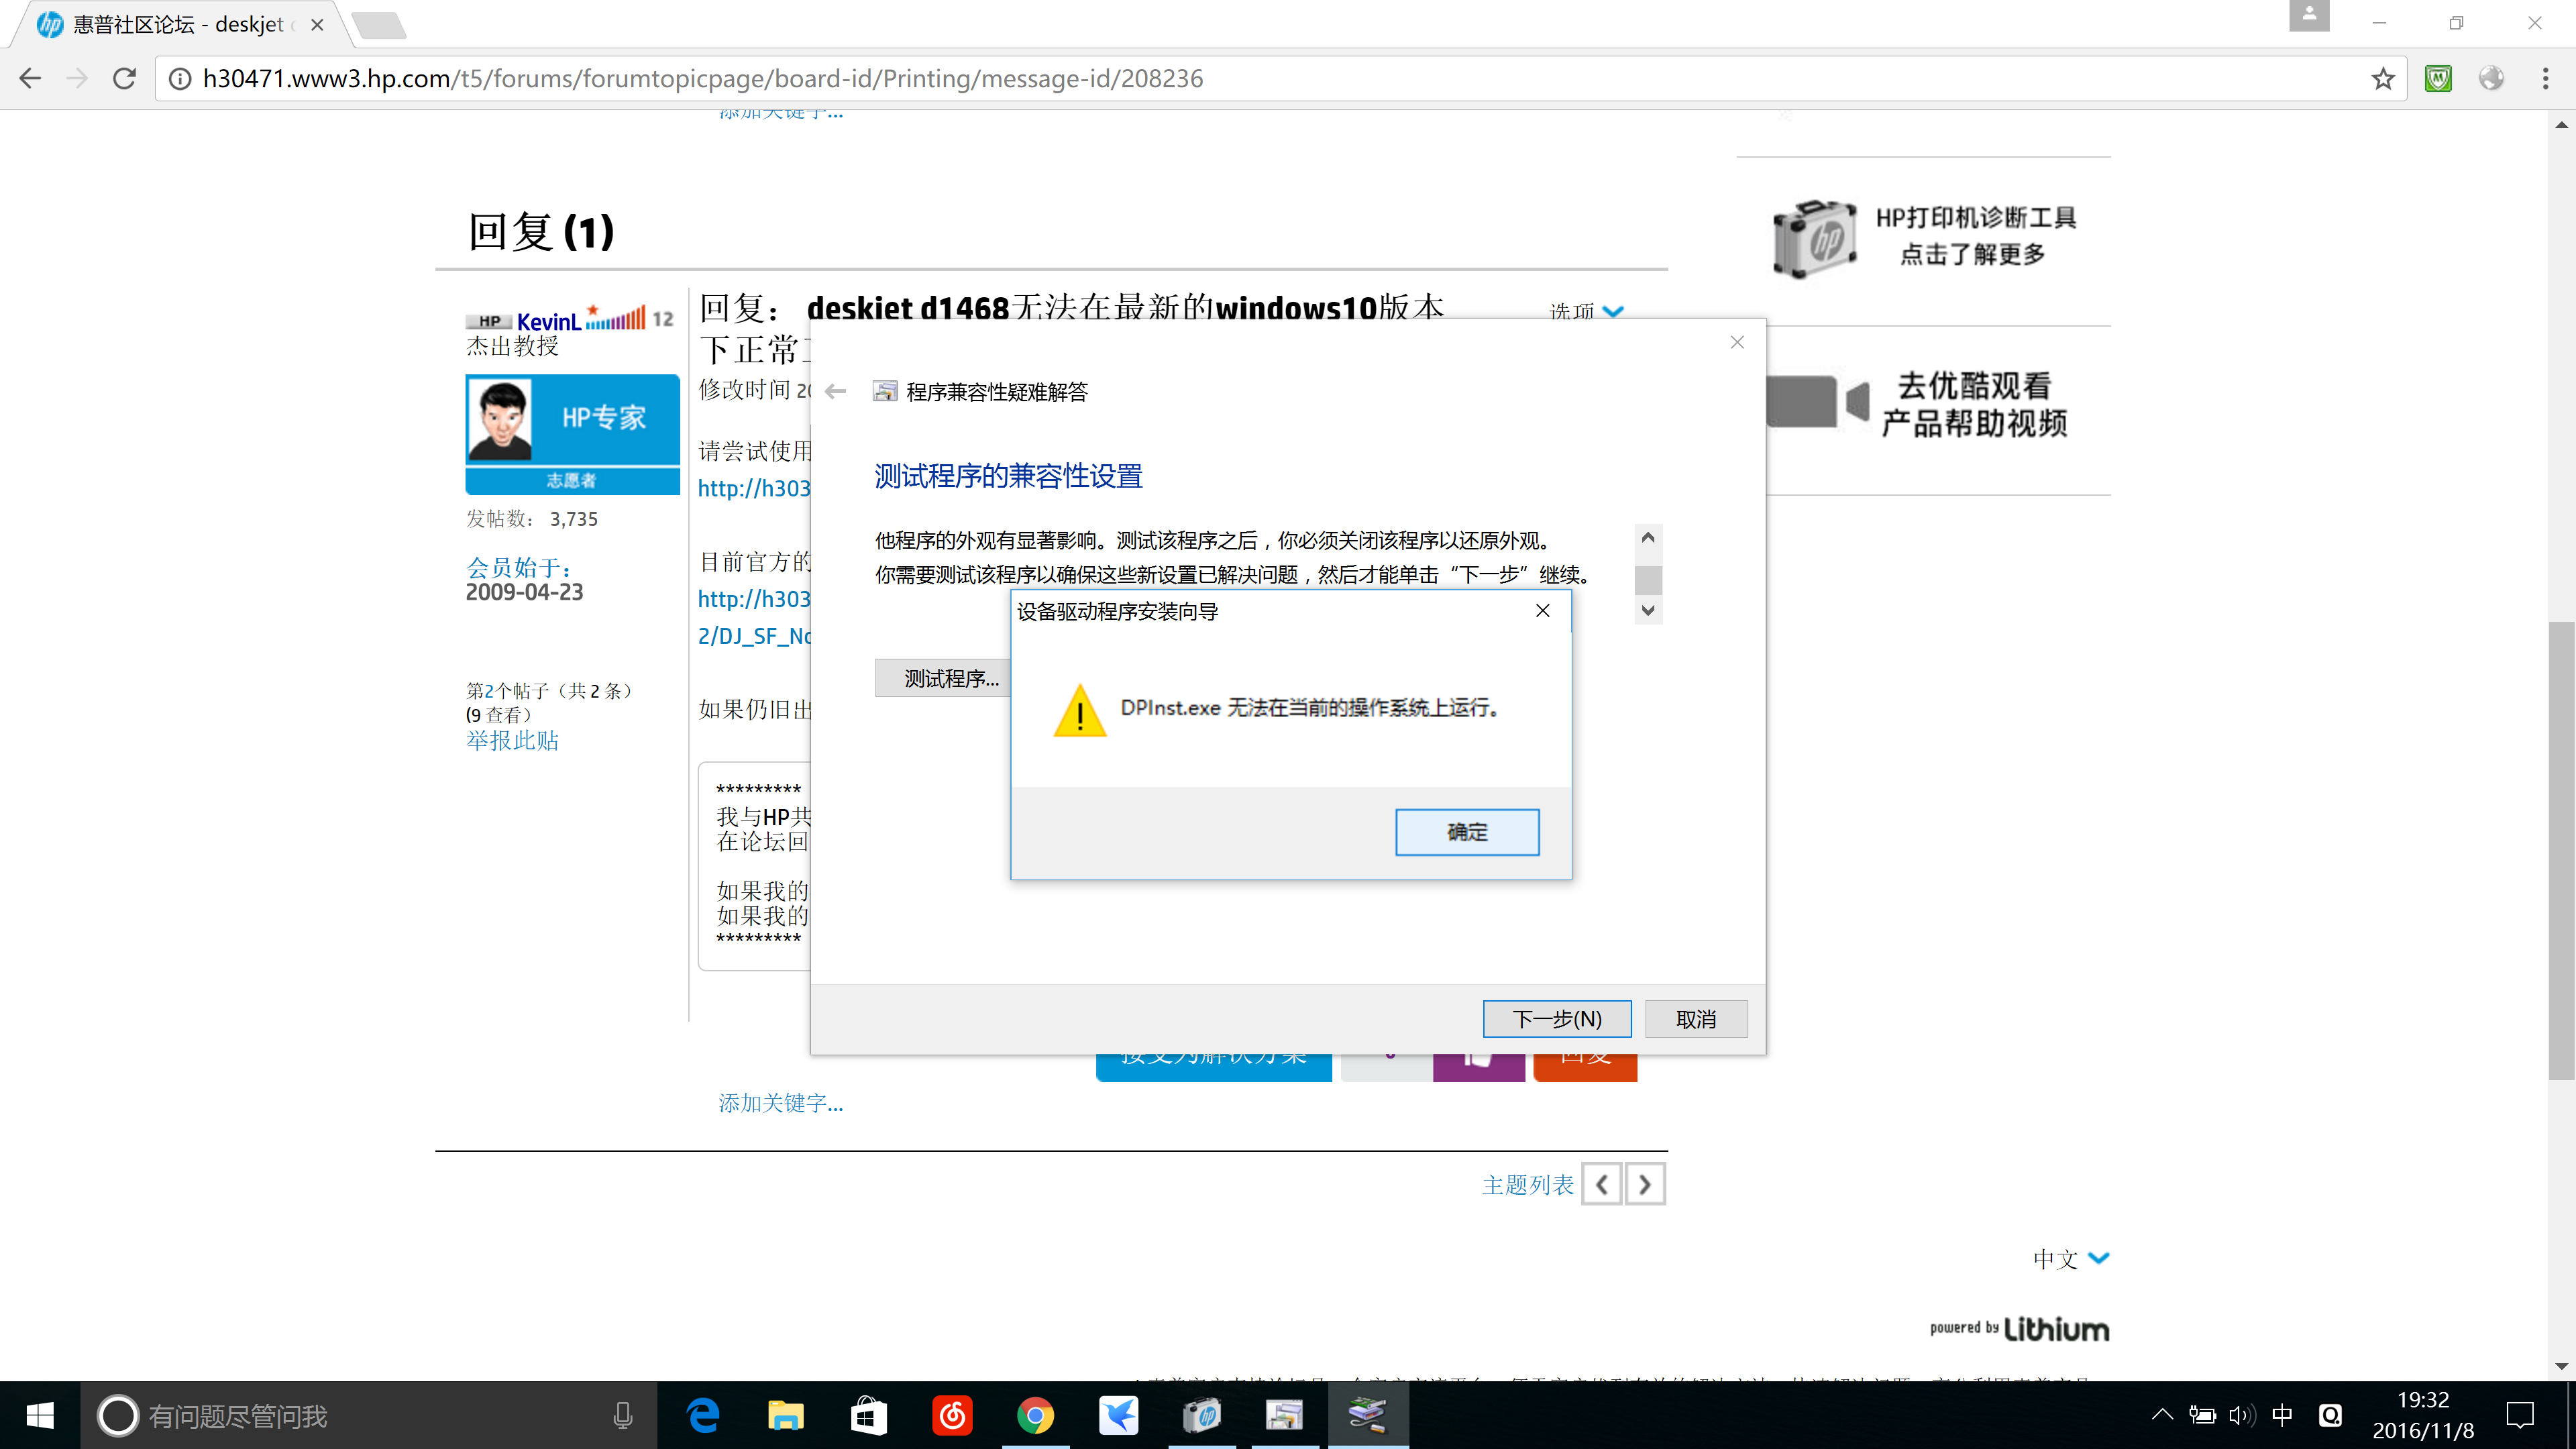
Task: Click 举报此贴 link
Action: (x=512, y=740)
